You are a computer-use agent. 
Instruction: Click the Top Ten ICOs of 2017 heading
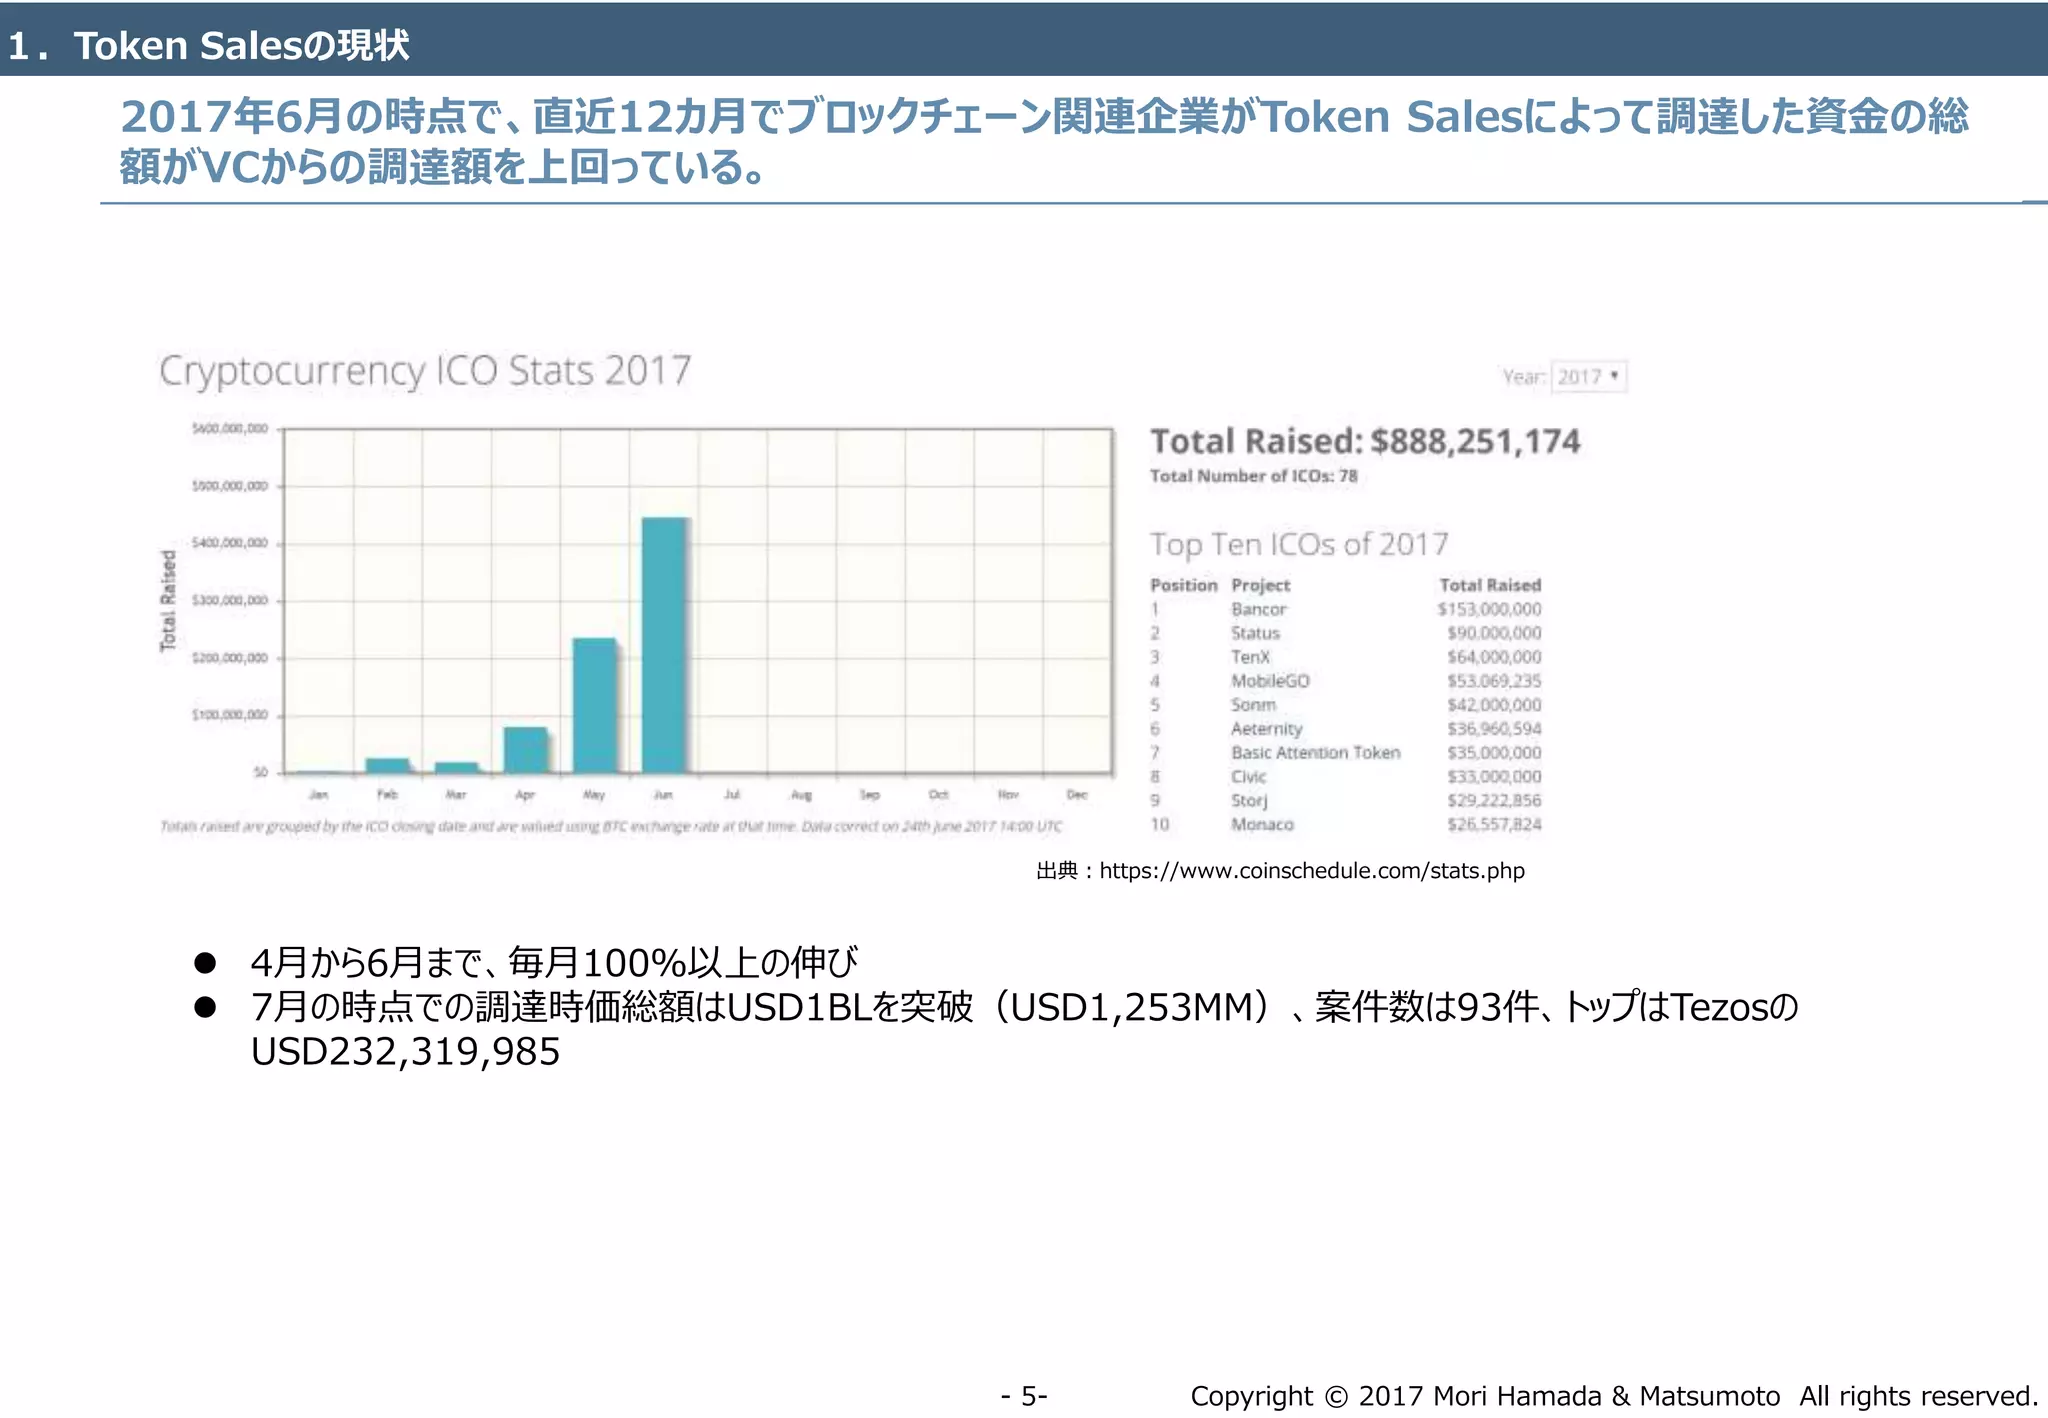[1299, 544]
